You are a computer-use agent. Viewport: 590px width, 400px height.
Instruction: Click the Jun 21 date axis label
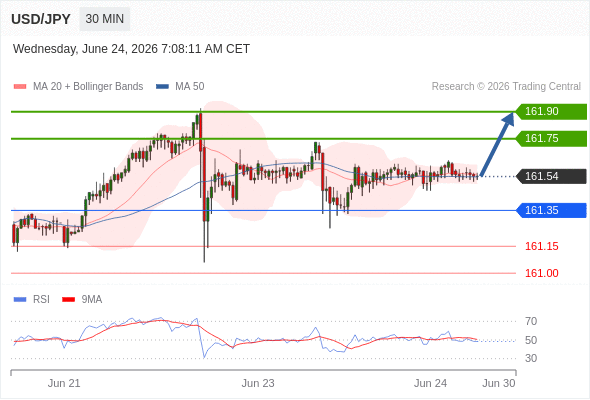coord(64,383)
